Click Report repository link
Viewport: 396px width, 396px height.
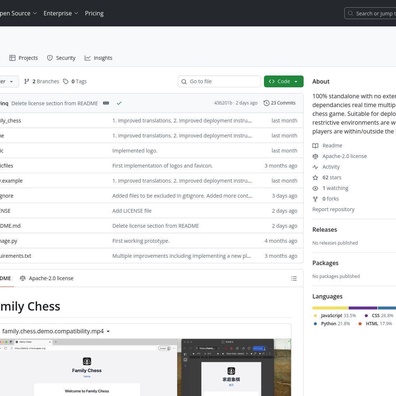pyautogui.click(x=333, y=209)
